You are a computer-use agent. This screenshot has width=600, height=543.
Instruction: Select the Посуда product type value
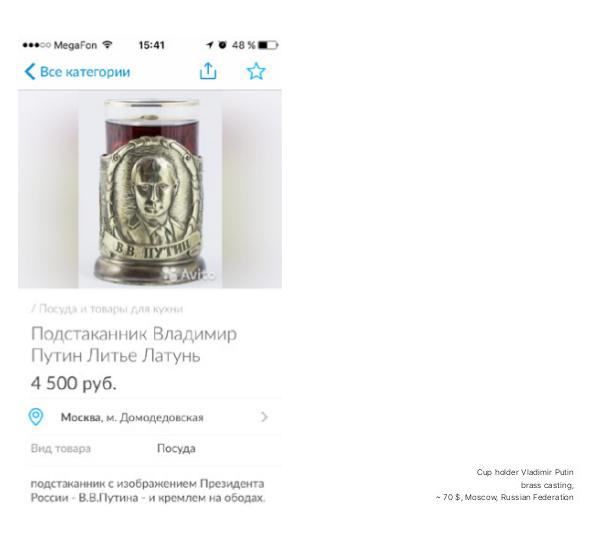[x=176, y=448]
